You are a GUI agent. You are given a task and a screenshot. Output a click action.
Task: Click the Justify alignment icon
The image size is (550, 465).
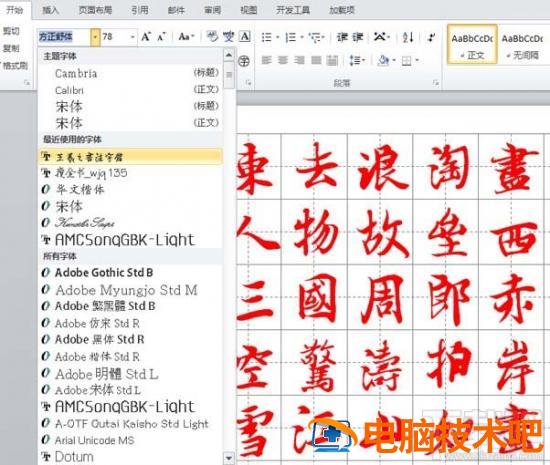tap(316, 61)
